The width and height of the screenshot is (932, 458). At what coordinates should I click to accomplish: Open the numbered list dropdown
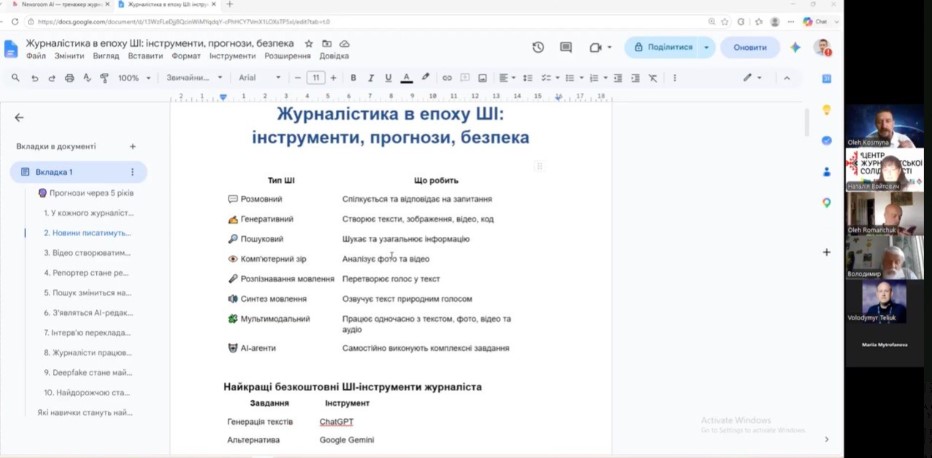(597, 78)
